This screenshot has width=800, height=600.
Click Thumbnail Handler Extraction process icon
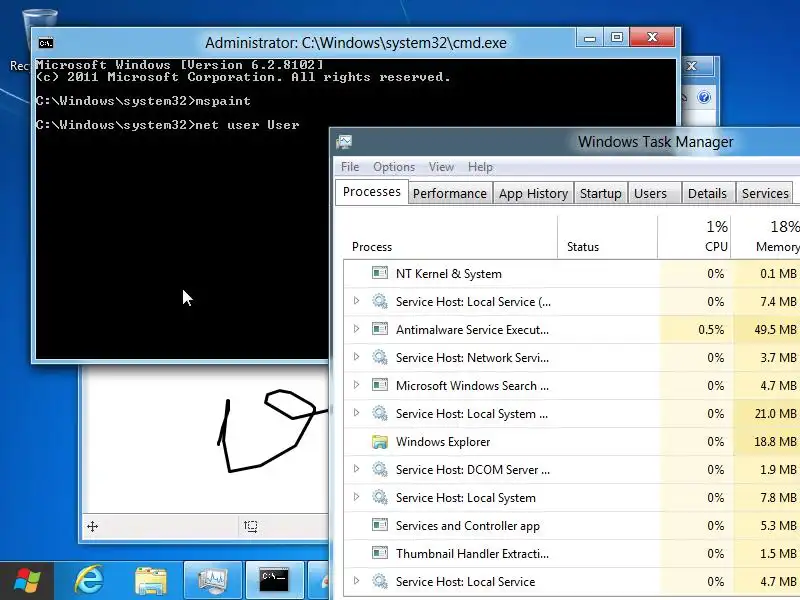click(x=380, y=553)
